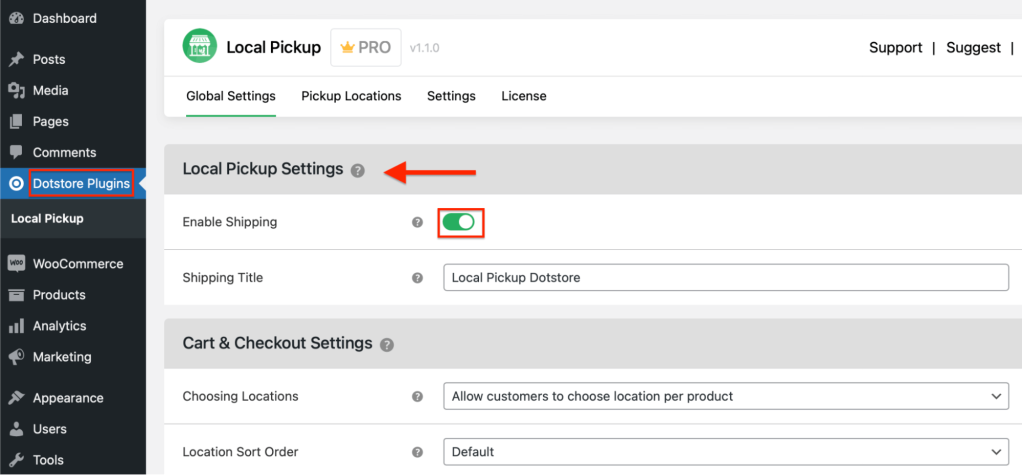Click the Local Pickup green store logo
Screen dimensions: 1022x475
[x=199, y=47]
